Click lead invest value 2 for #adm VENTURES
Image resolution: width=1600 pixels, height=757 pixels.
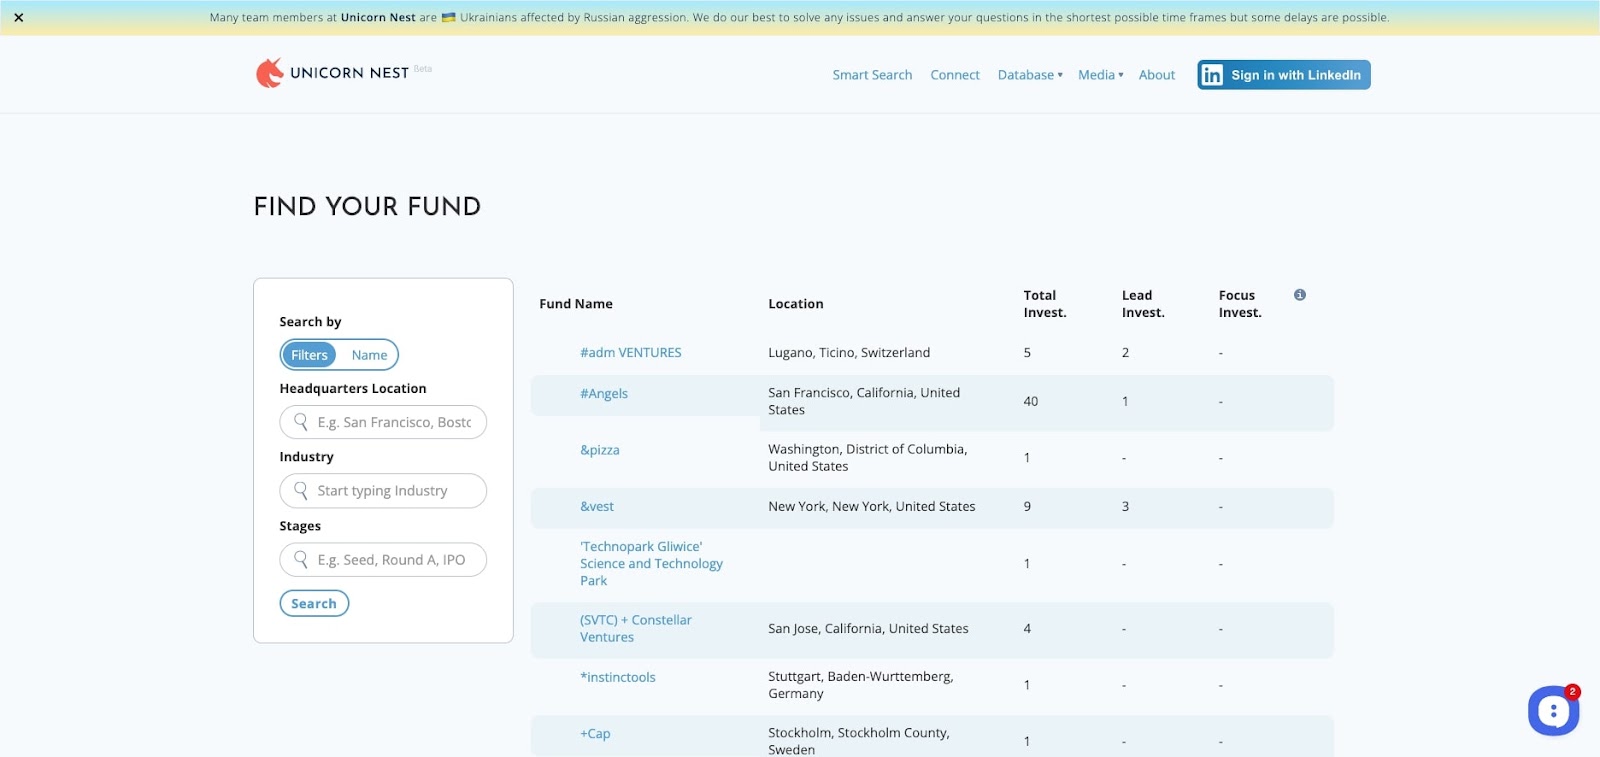coord(1125,353)
